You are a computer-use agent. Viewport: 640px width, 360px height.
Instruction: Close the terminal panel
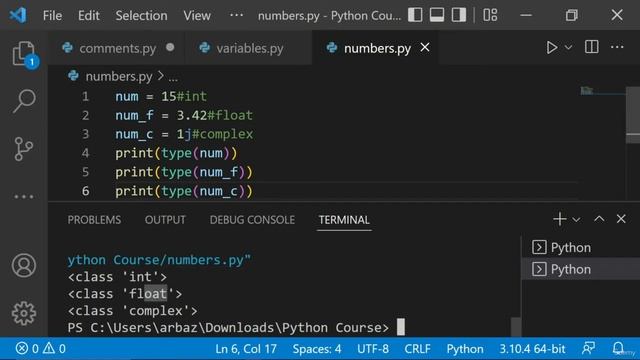coord(621,219)
